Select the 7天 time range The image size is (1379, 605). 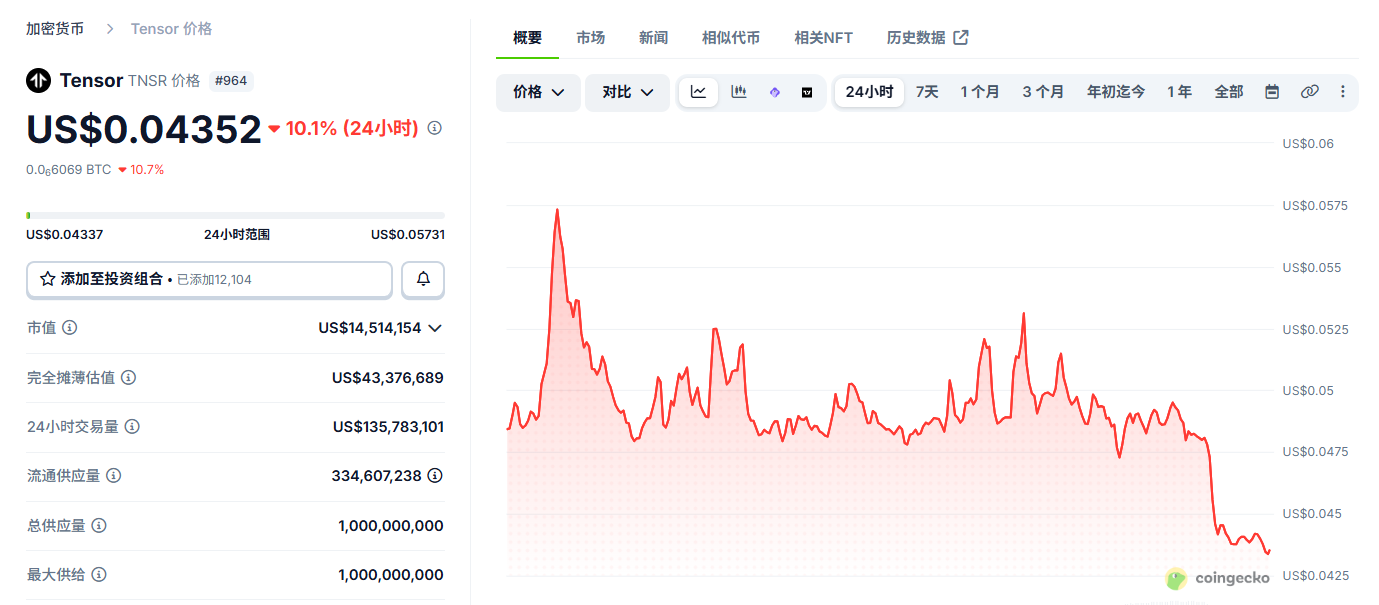(927, 92)
